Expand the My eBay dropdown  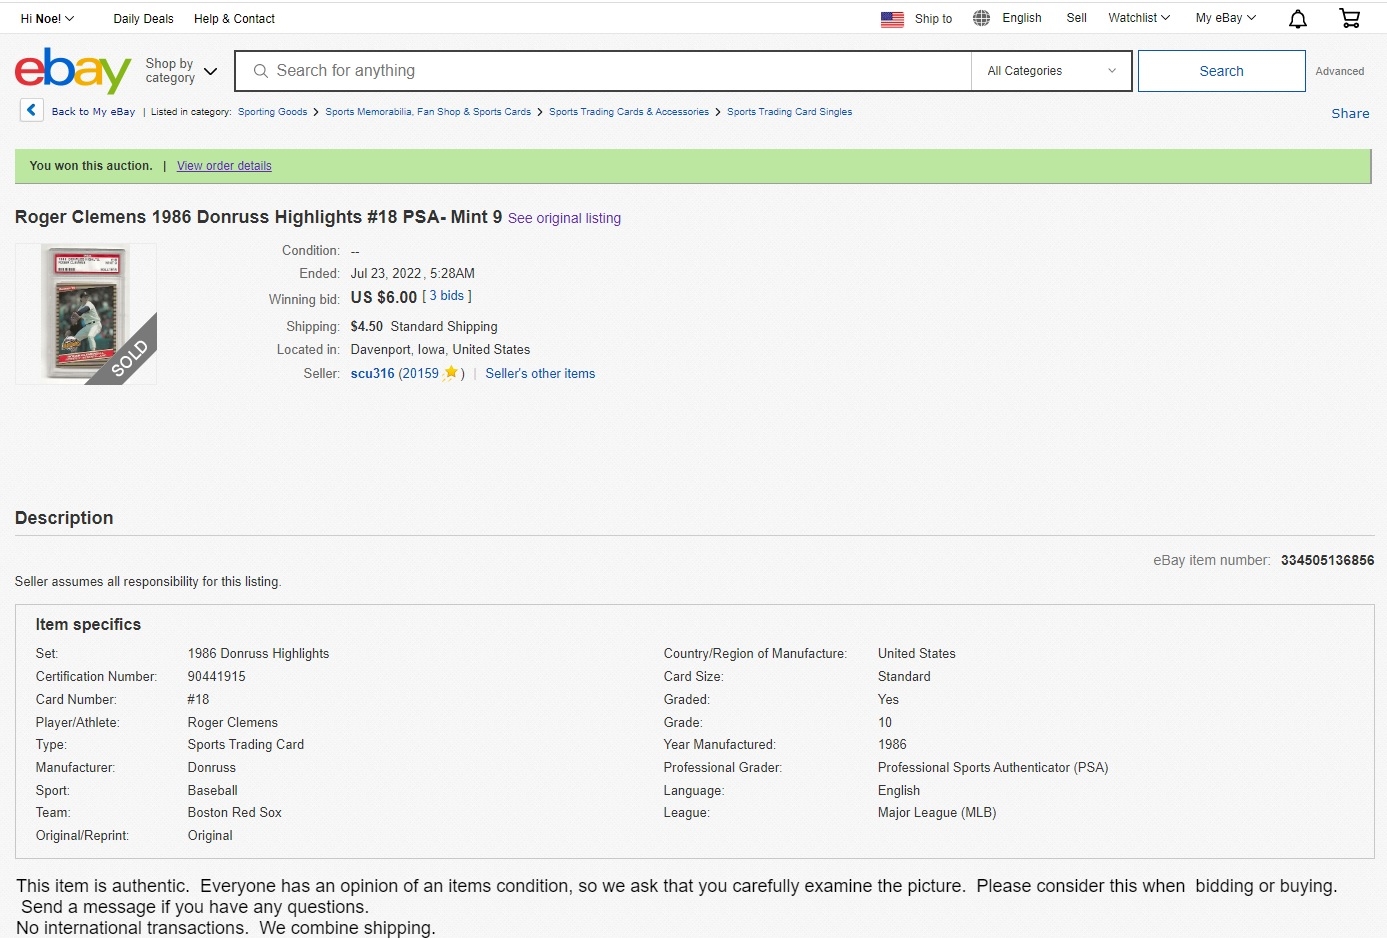(x=1226, y=18)
